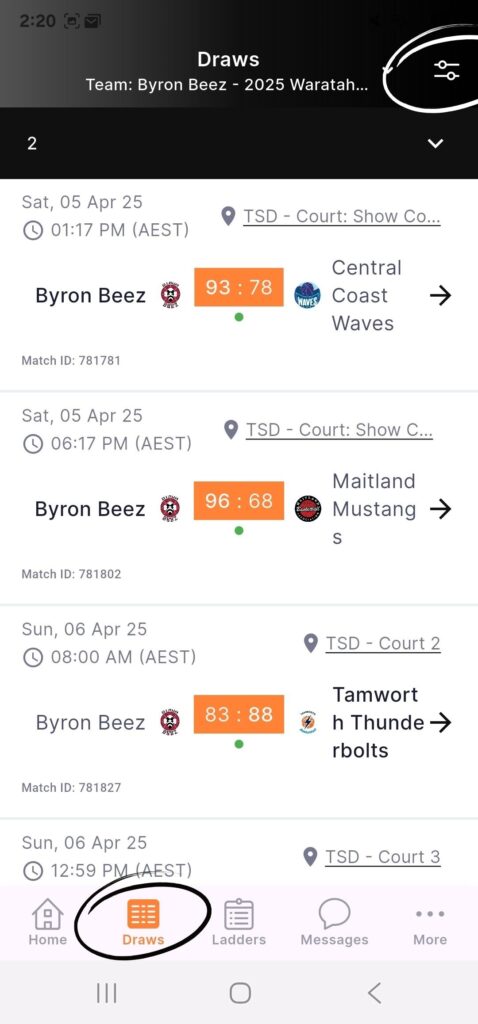This screenshot has width=478, height=1024.
Task: Tap the 83 : 88 score box
Action: coord(239,714)
